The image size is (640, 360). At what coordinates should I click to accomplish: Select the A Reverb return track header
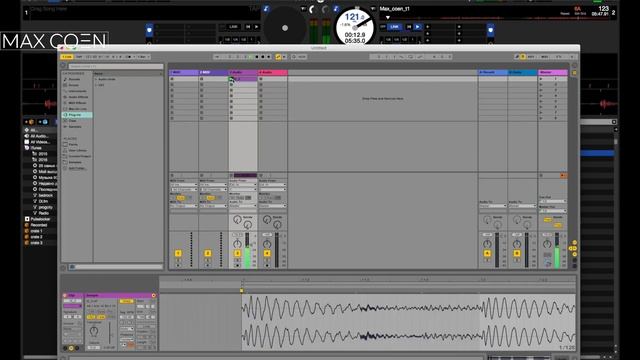pyautogui.click(x=493, y=73)
